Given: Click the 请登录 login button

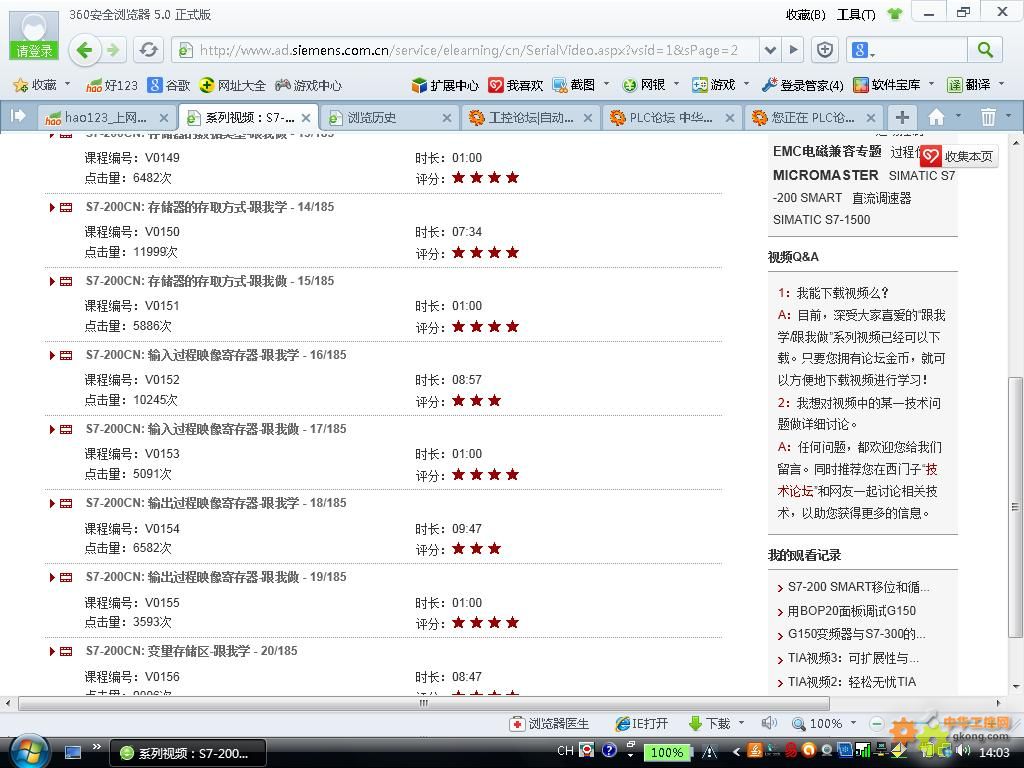Looking at the screenshot, I should [x=33, y=51].
